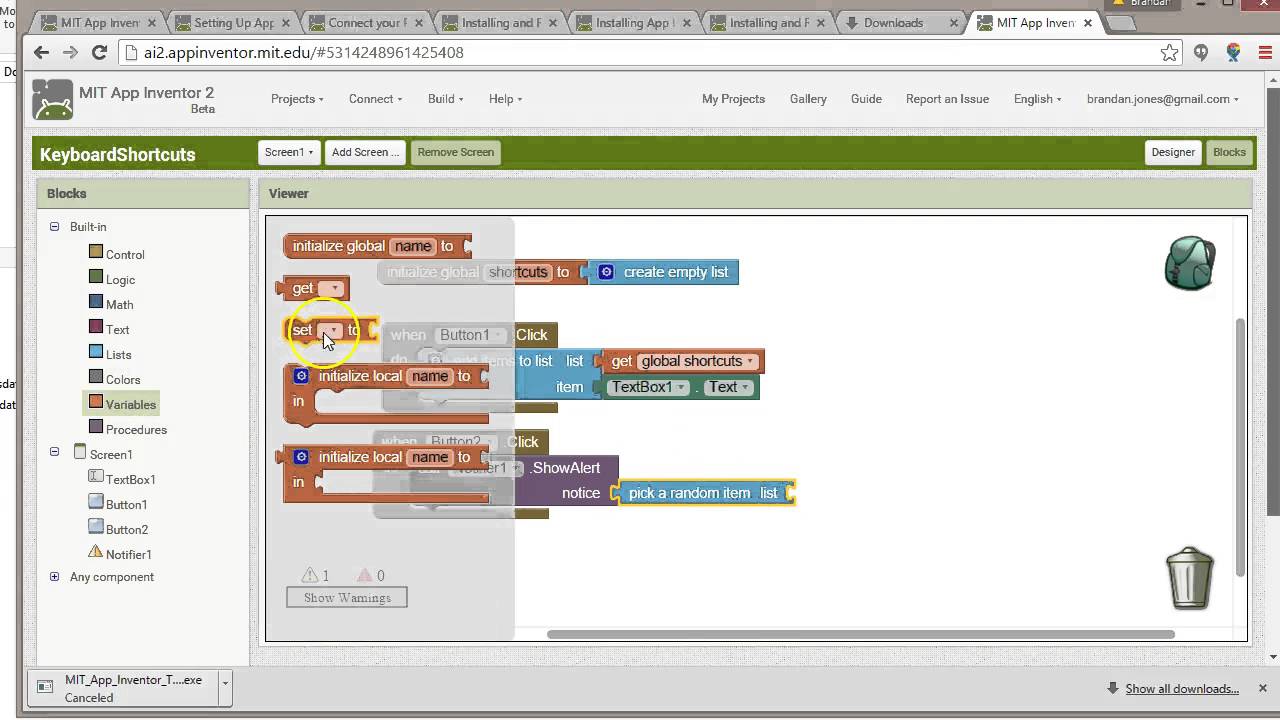
Task: Open the Projects menu
Action: (x=297, y=99)
